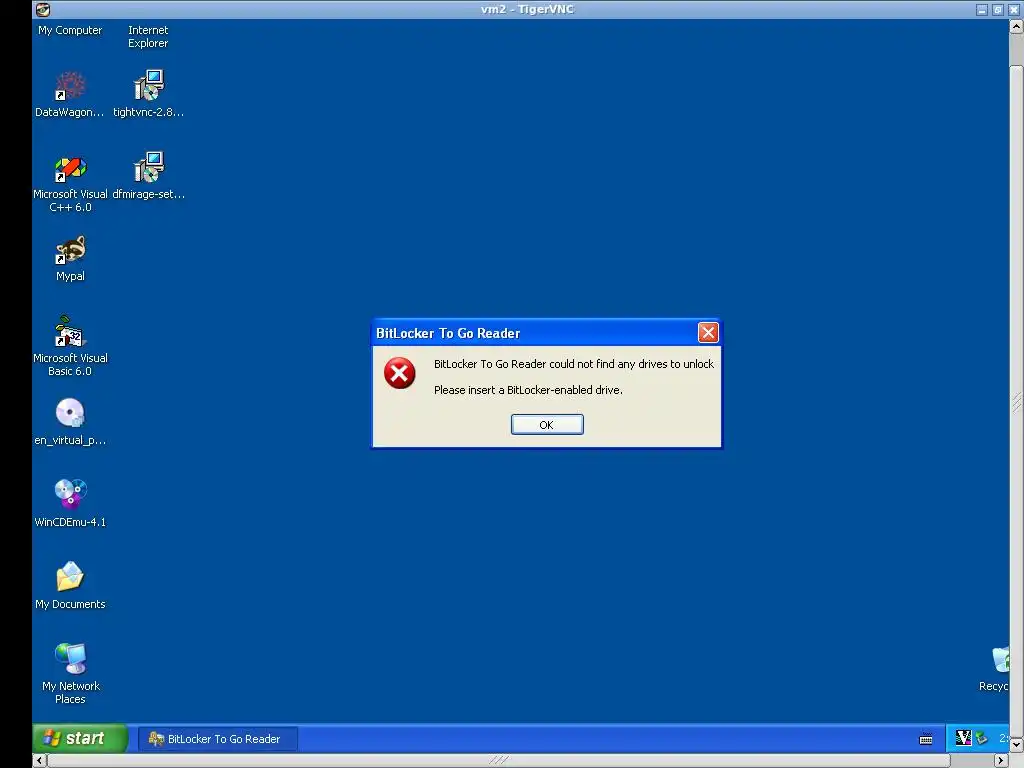Click the horizontal scrollbar thumb
The height and width of the screenshot is (768, 1024).
point(499,760)
